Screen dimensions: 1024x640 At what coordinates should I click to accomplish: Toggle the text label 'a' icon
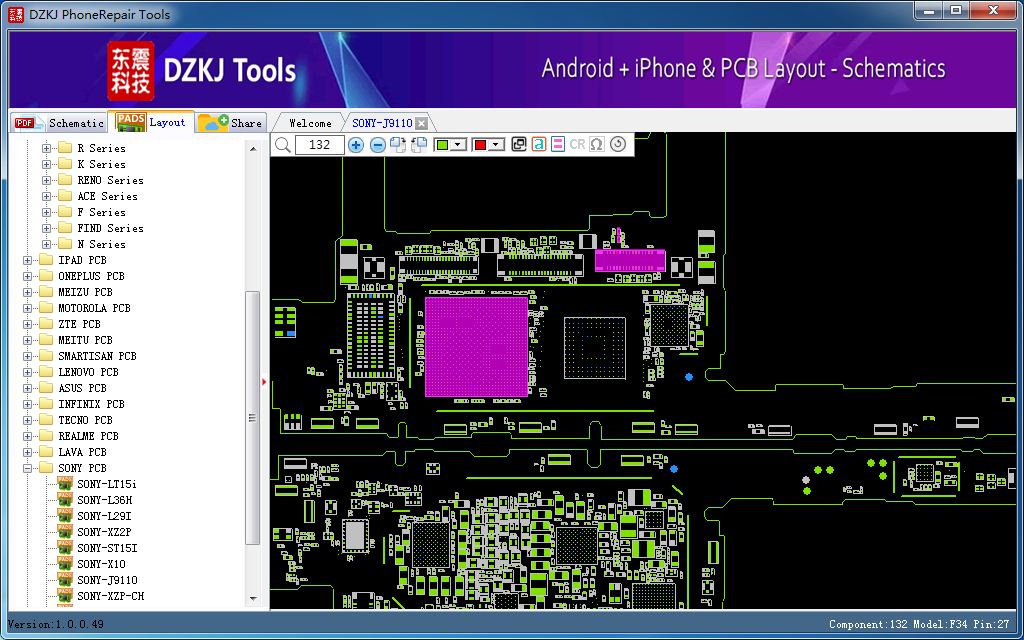(538, 144)
